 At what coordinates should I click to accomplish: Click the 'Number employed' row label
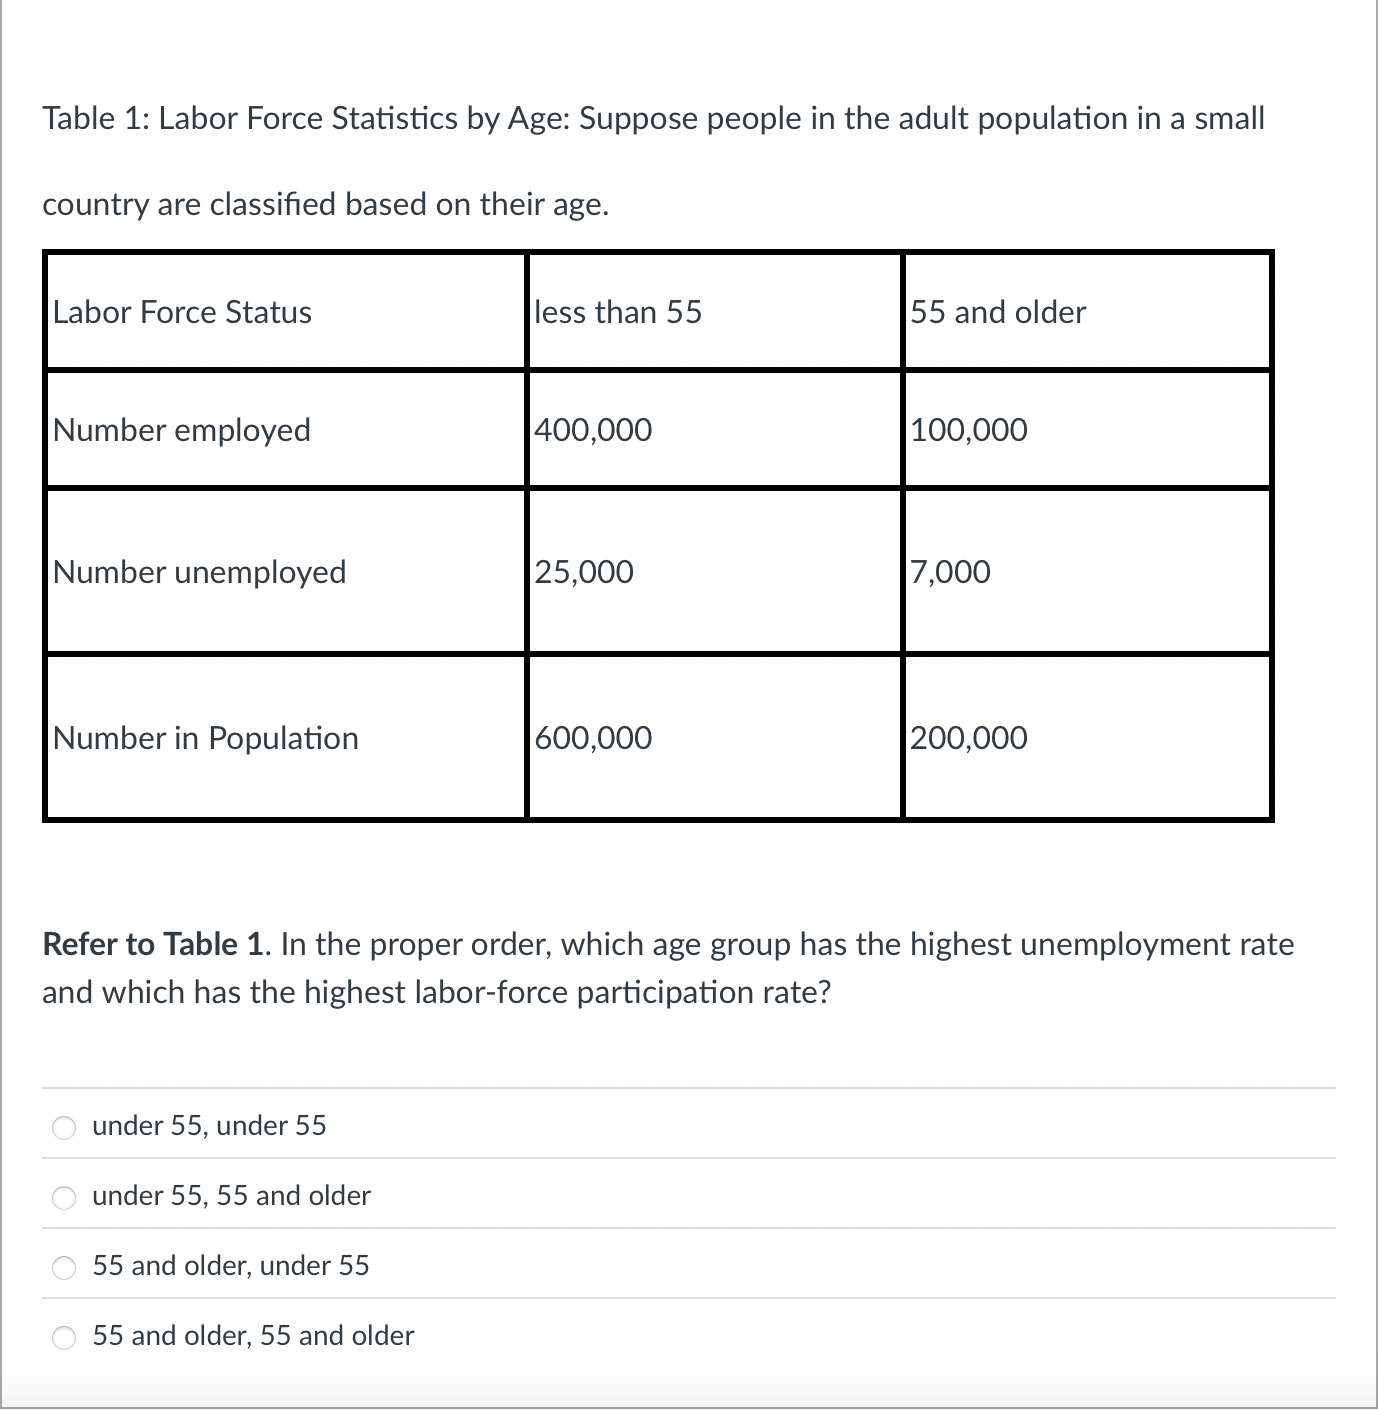[x=181, y=430]
